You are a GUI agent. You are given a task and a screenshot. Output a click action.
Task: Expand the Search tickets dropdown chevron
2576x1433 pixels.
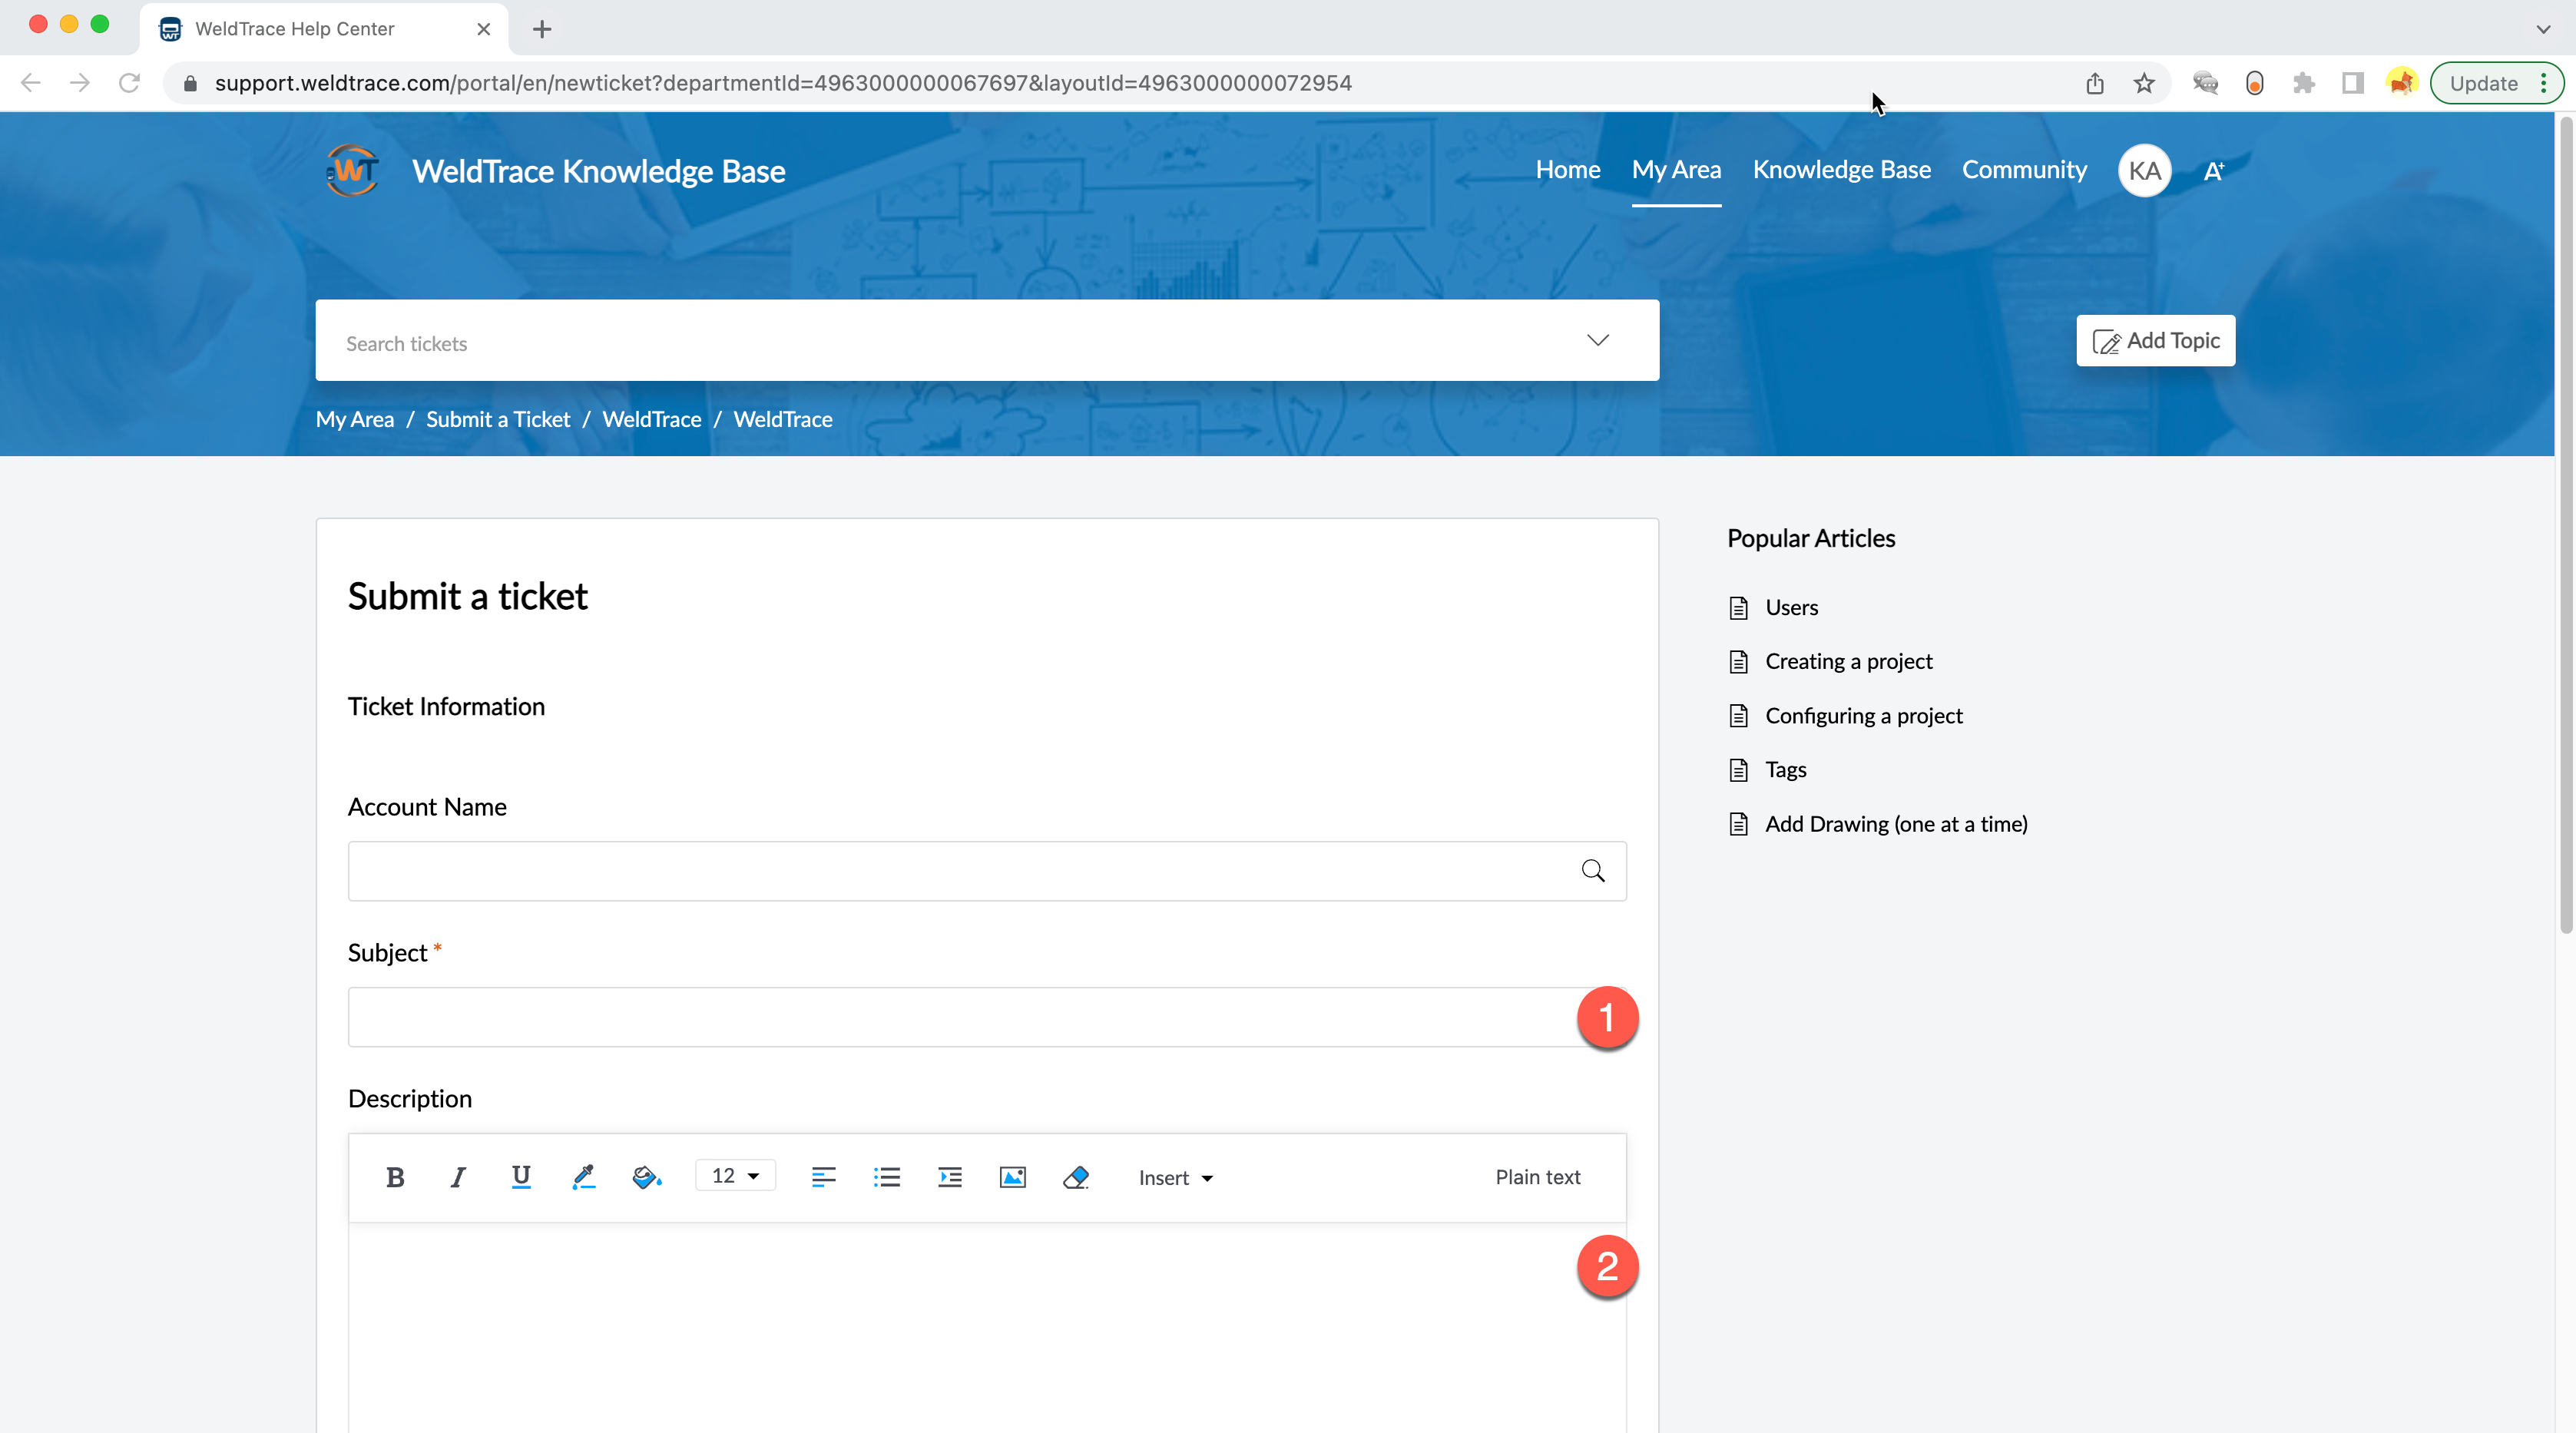coord(1598,340)
